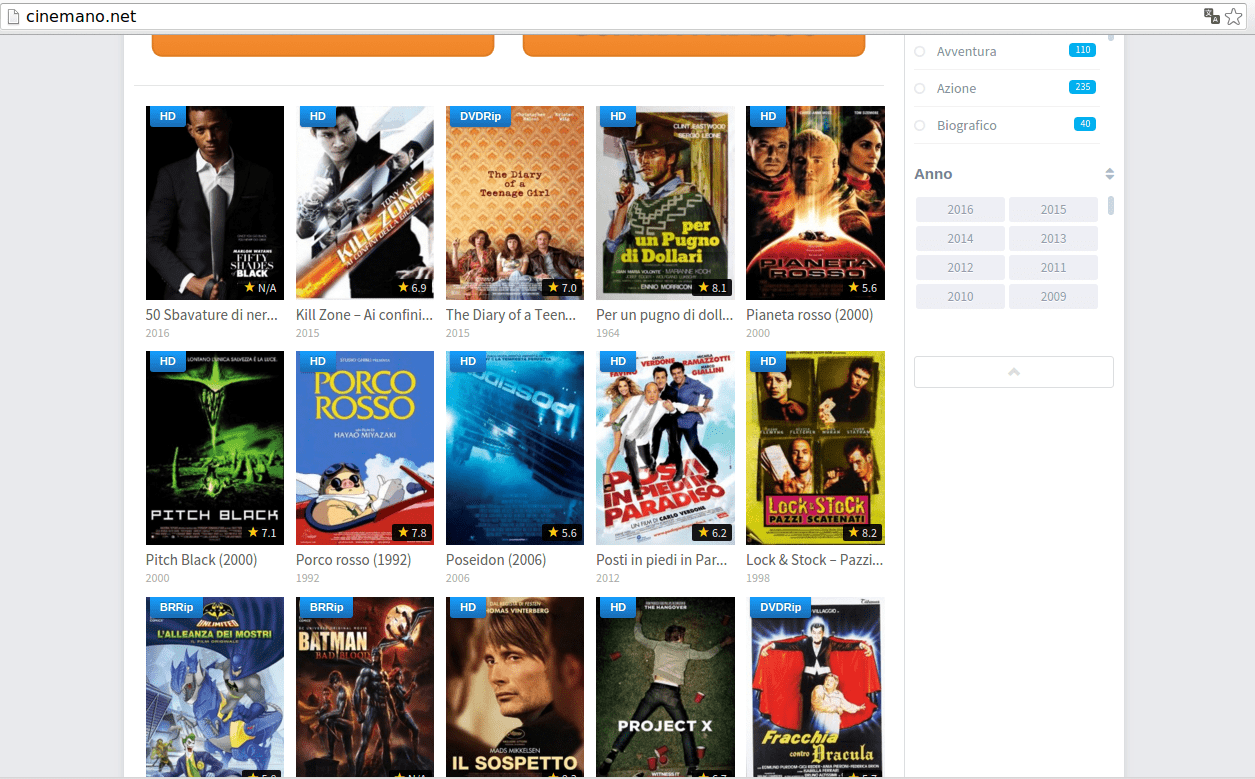Open L'alleanza dei mostri poster
The height and width of the screenshot is (779, 1255).
[215, 687]
